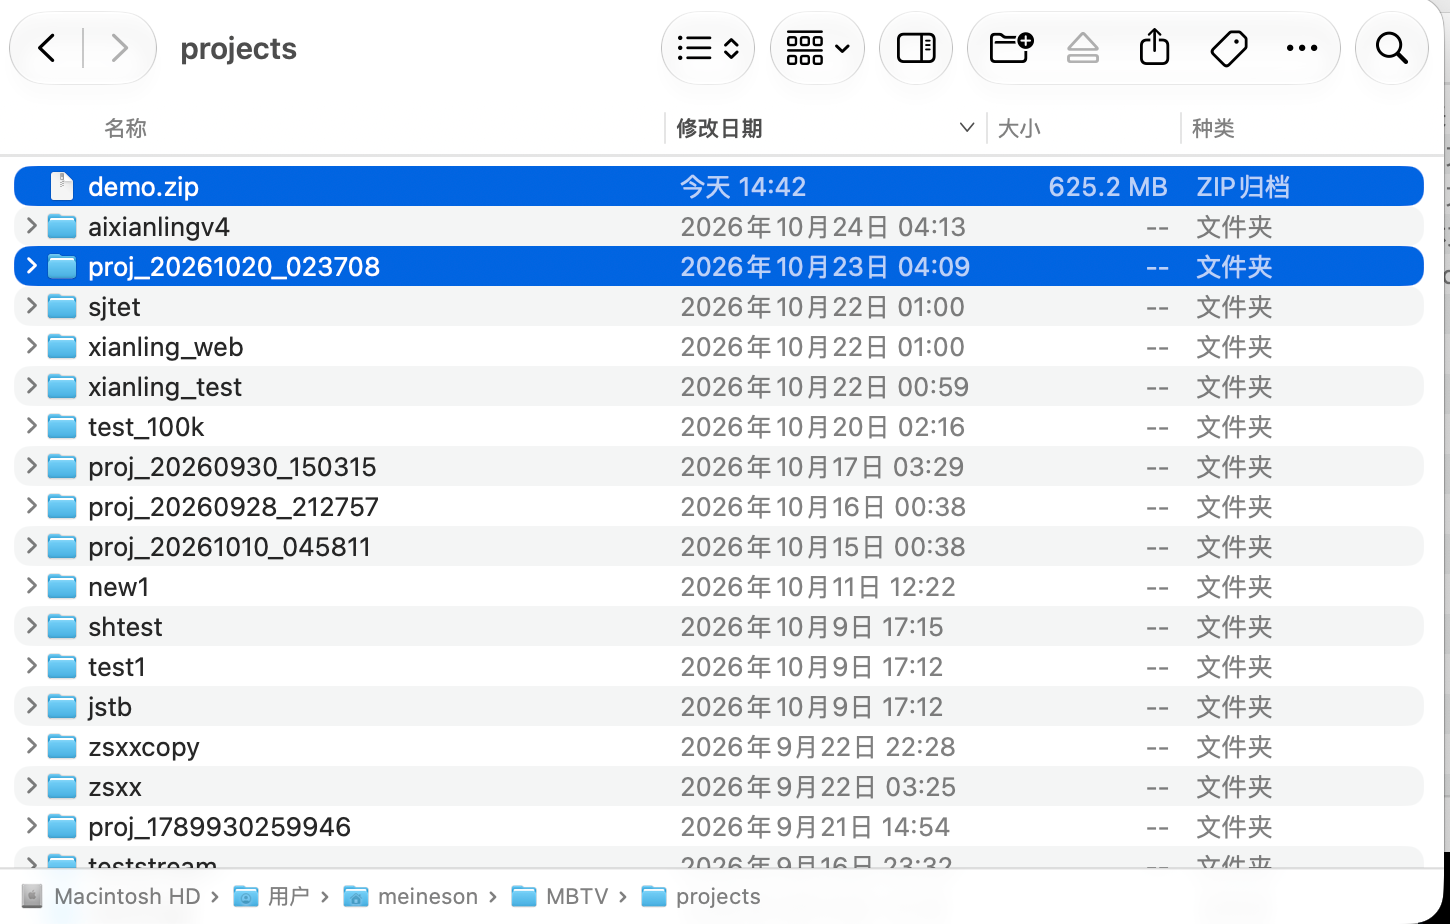Select the test_100k folder icon
Viewport: 1450px width, 924px height.
(x=62, y=426)
